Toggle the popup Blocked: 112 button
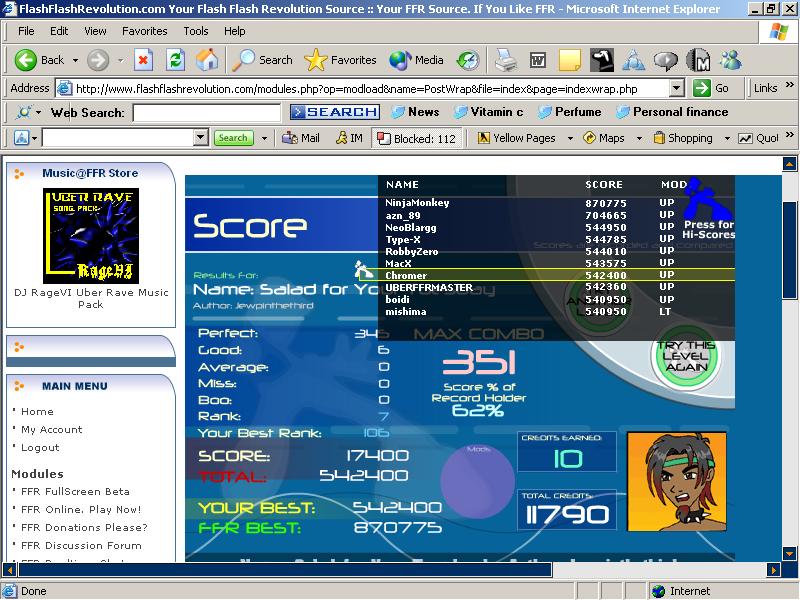The image size is (800, 600). 416,138
